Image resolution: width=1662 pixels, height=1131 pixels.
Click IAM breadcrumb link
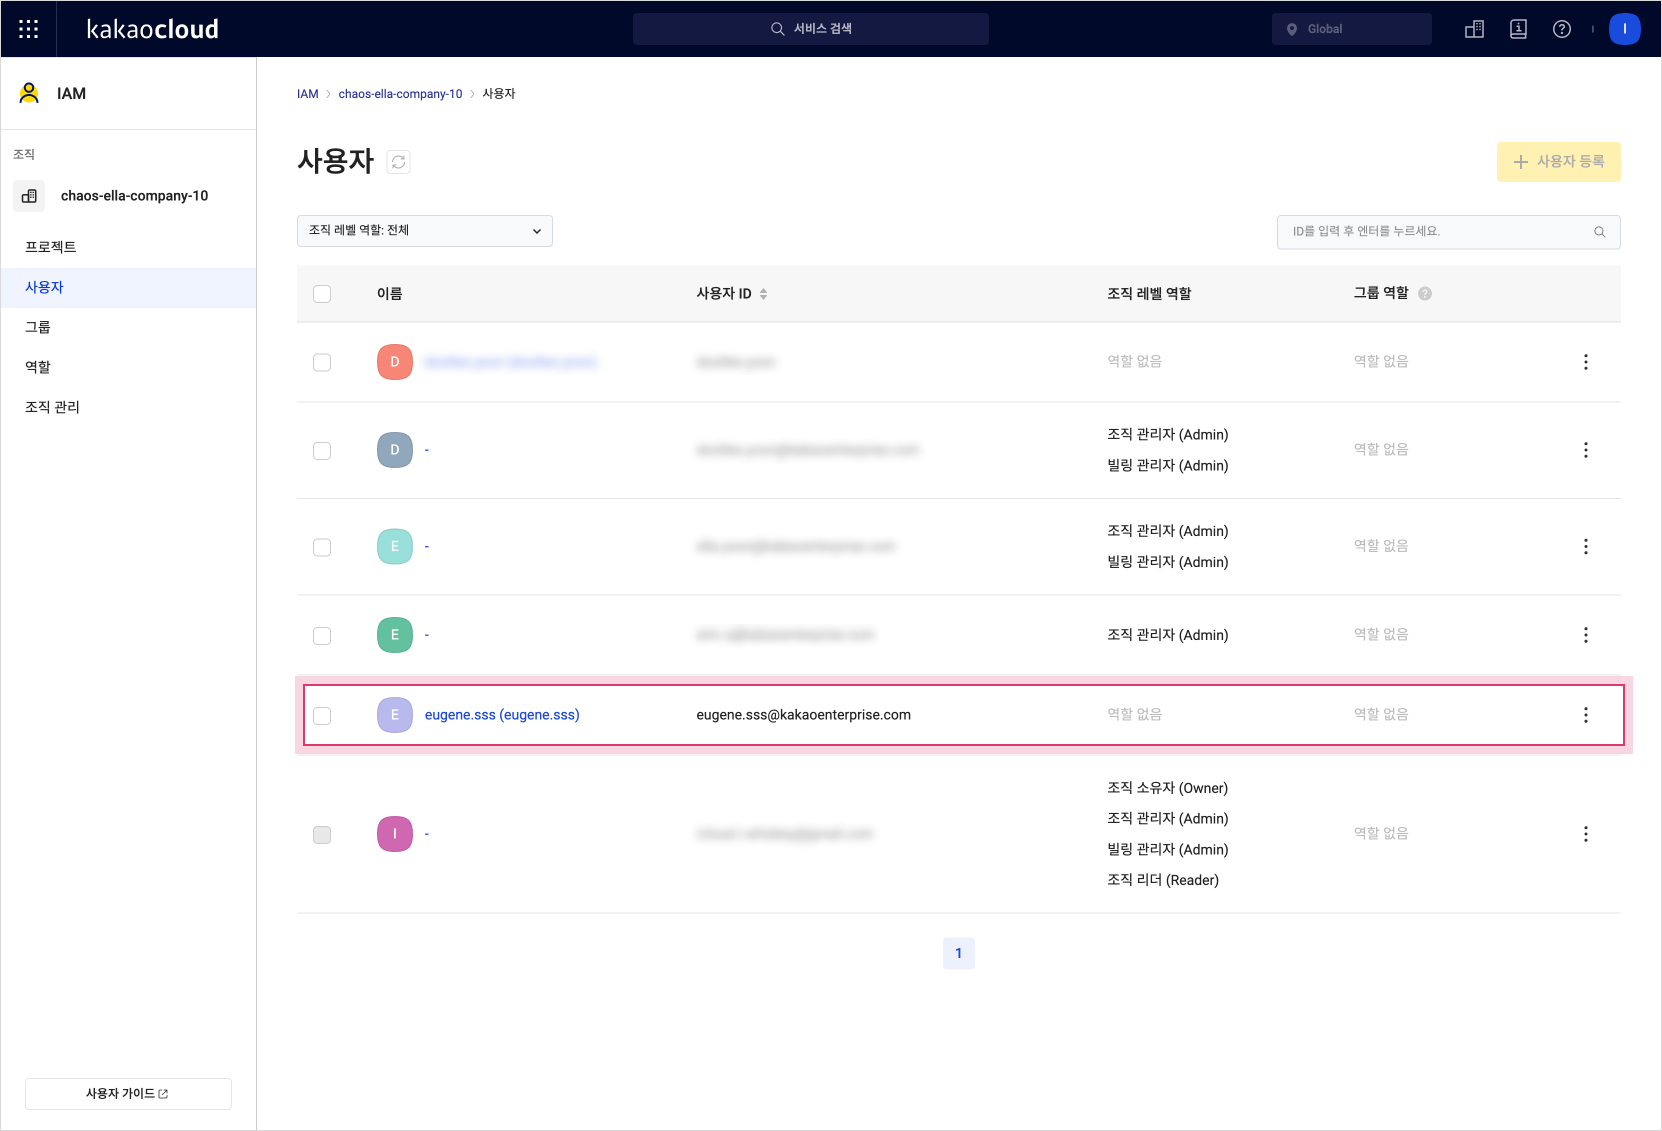pos(308,94)
